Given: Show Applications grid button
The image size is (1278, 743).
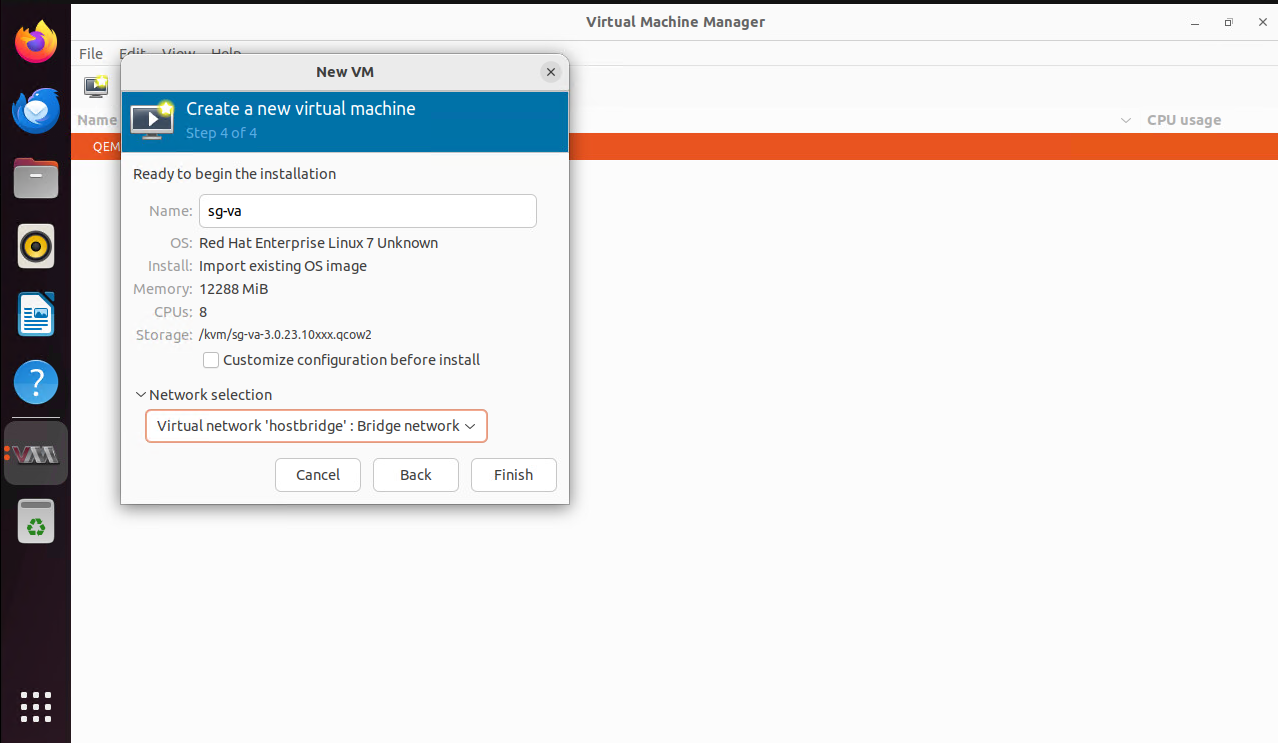Looking at the screenshot, I should click(x=36, y=706).
